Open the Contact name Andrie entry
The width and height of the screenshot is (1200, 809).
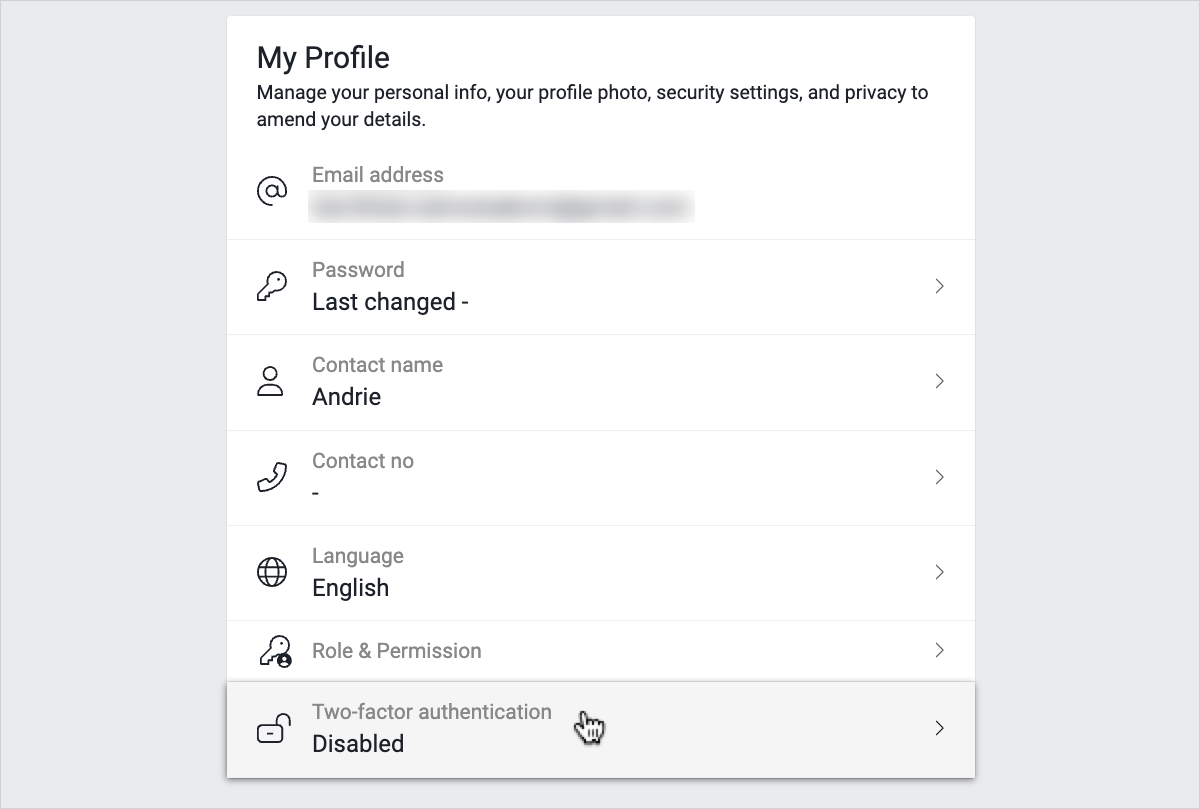coord(346,397)
